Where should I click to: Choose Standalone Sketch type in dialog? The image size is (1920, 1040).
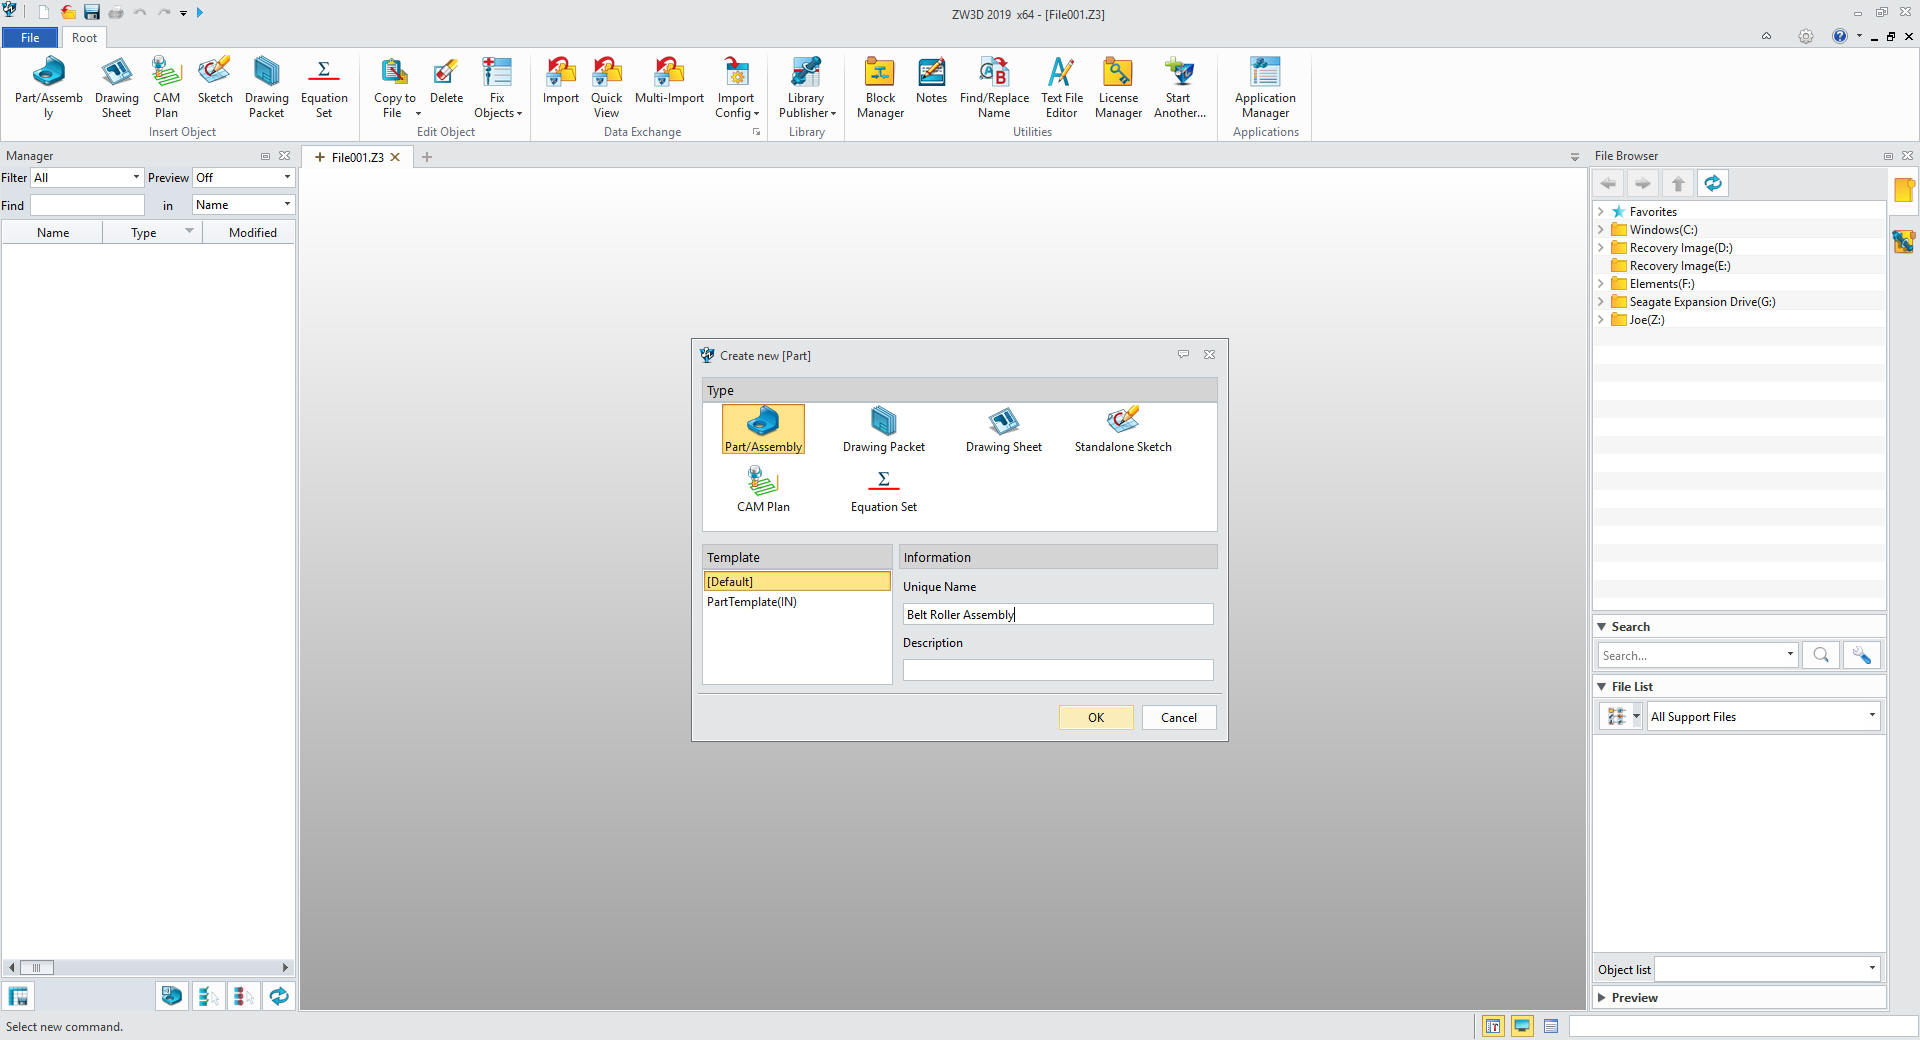(1122, 430)
